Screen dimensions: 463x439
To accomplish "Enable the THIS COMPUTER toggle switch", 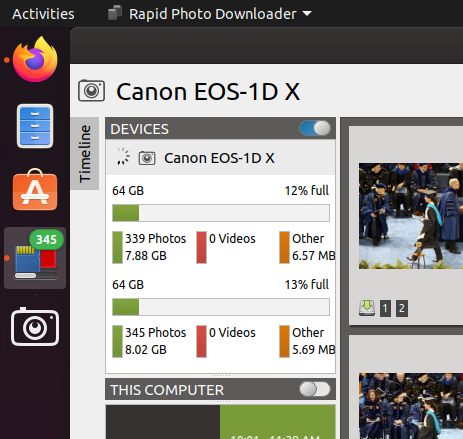I will point(315,389).
